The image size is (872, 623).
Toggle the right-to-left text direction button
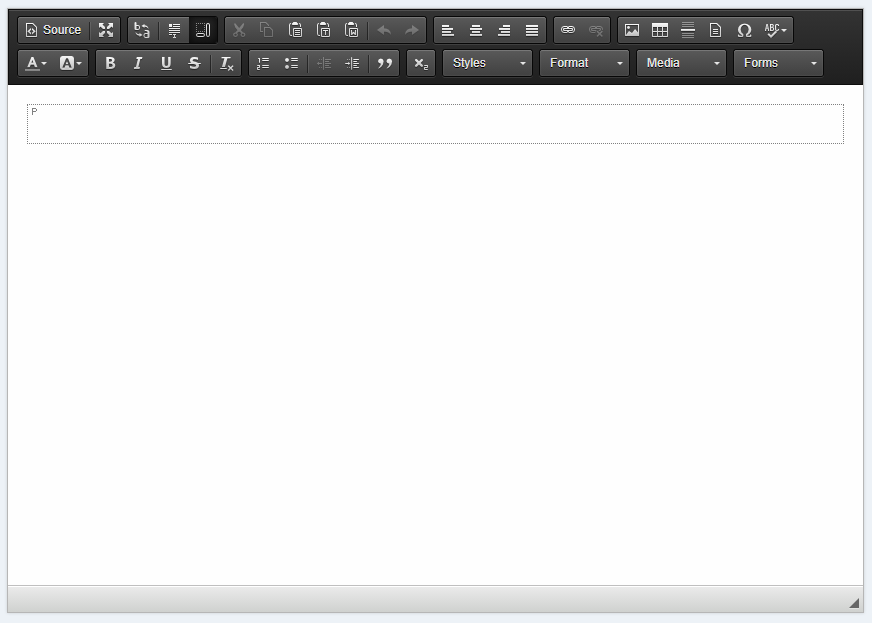coord(203,29)
